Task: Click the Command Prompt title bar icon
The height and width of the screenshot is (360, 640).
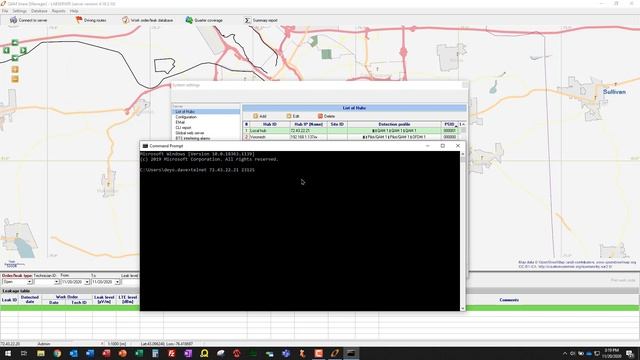Action: pos(145,146)
